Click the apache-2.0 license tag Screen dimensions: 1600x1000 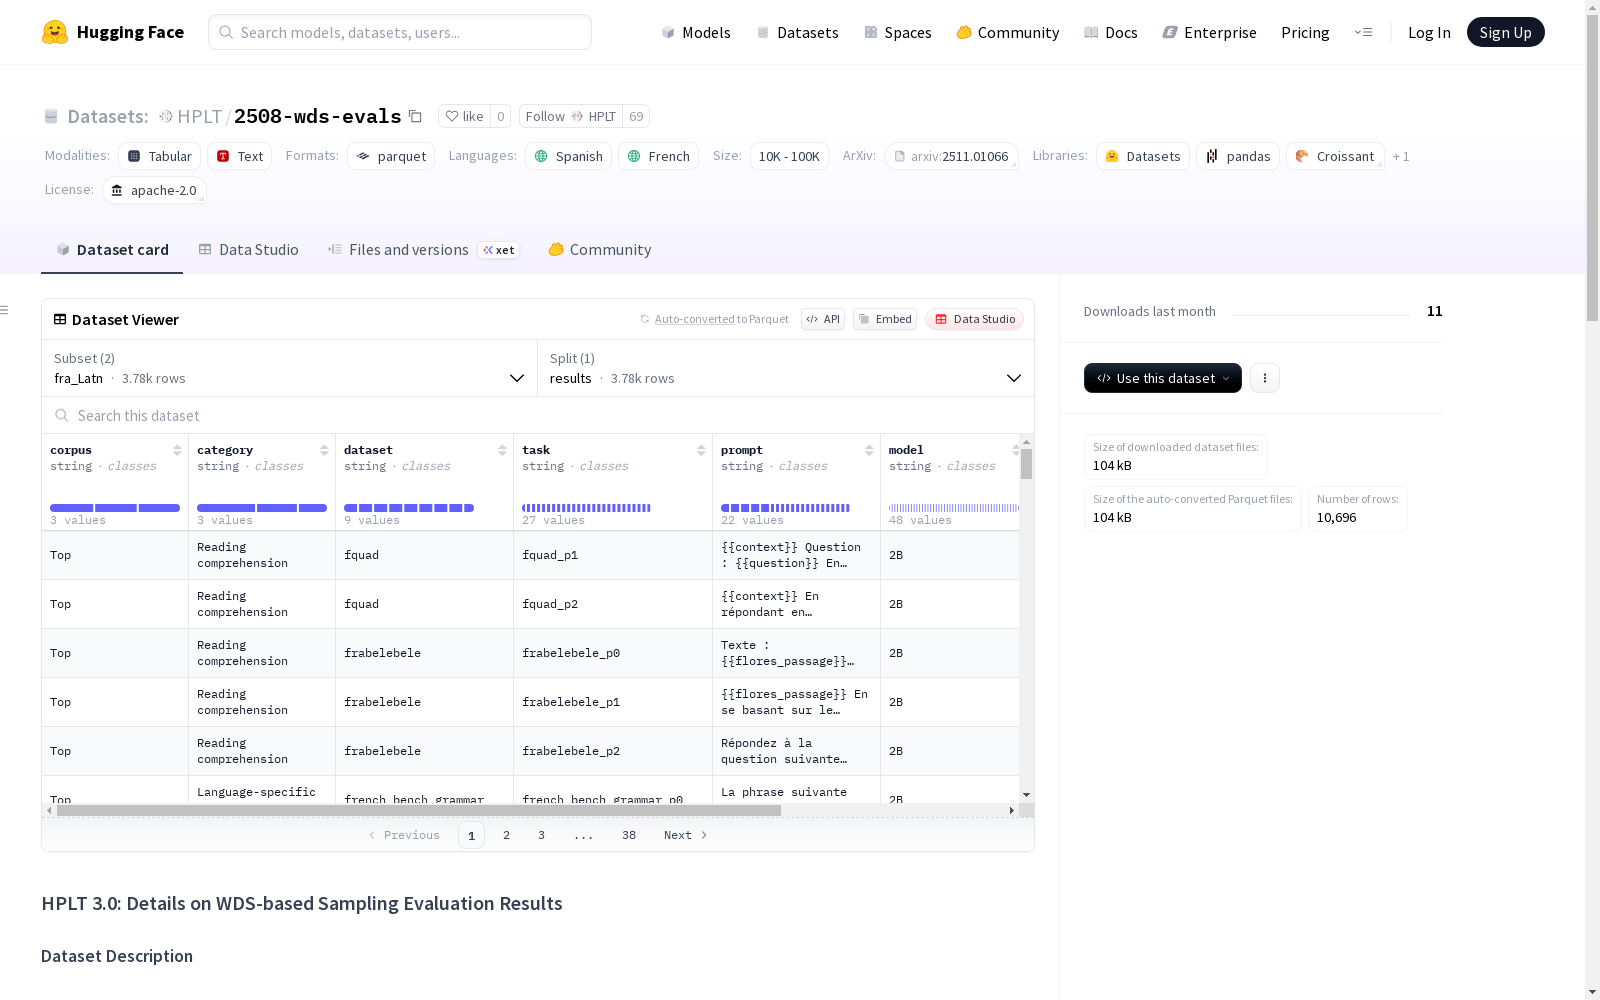pos(154,190)
